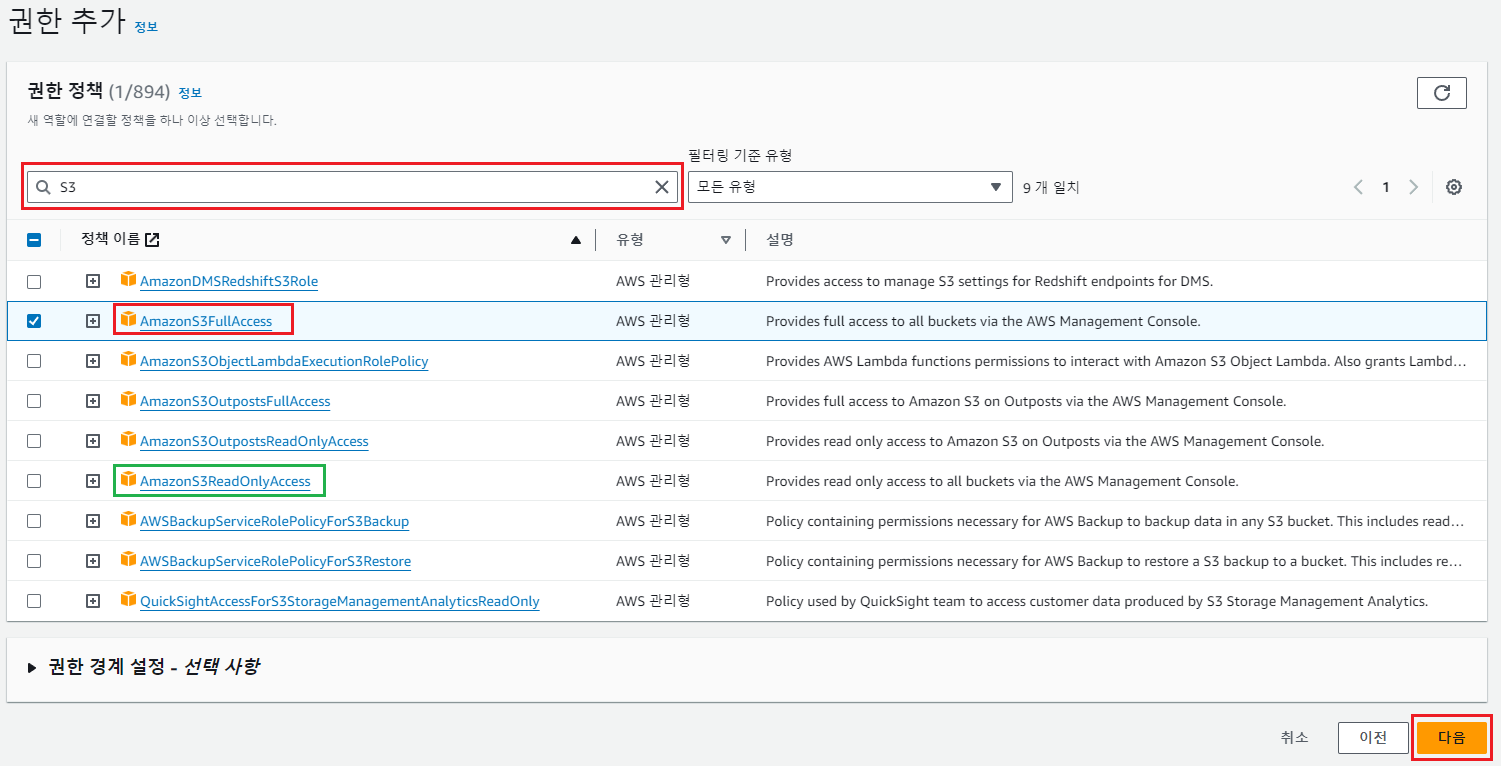Check the AWSBackupServiceRolePolicyForS3Backup checkbox
The height and width of the screenshot is (766, 1501).
click(34, 521)
